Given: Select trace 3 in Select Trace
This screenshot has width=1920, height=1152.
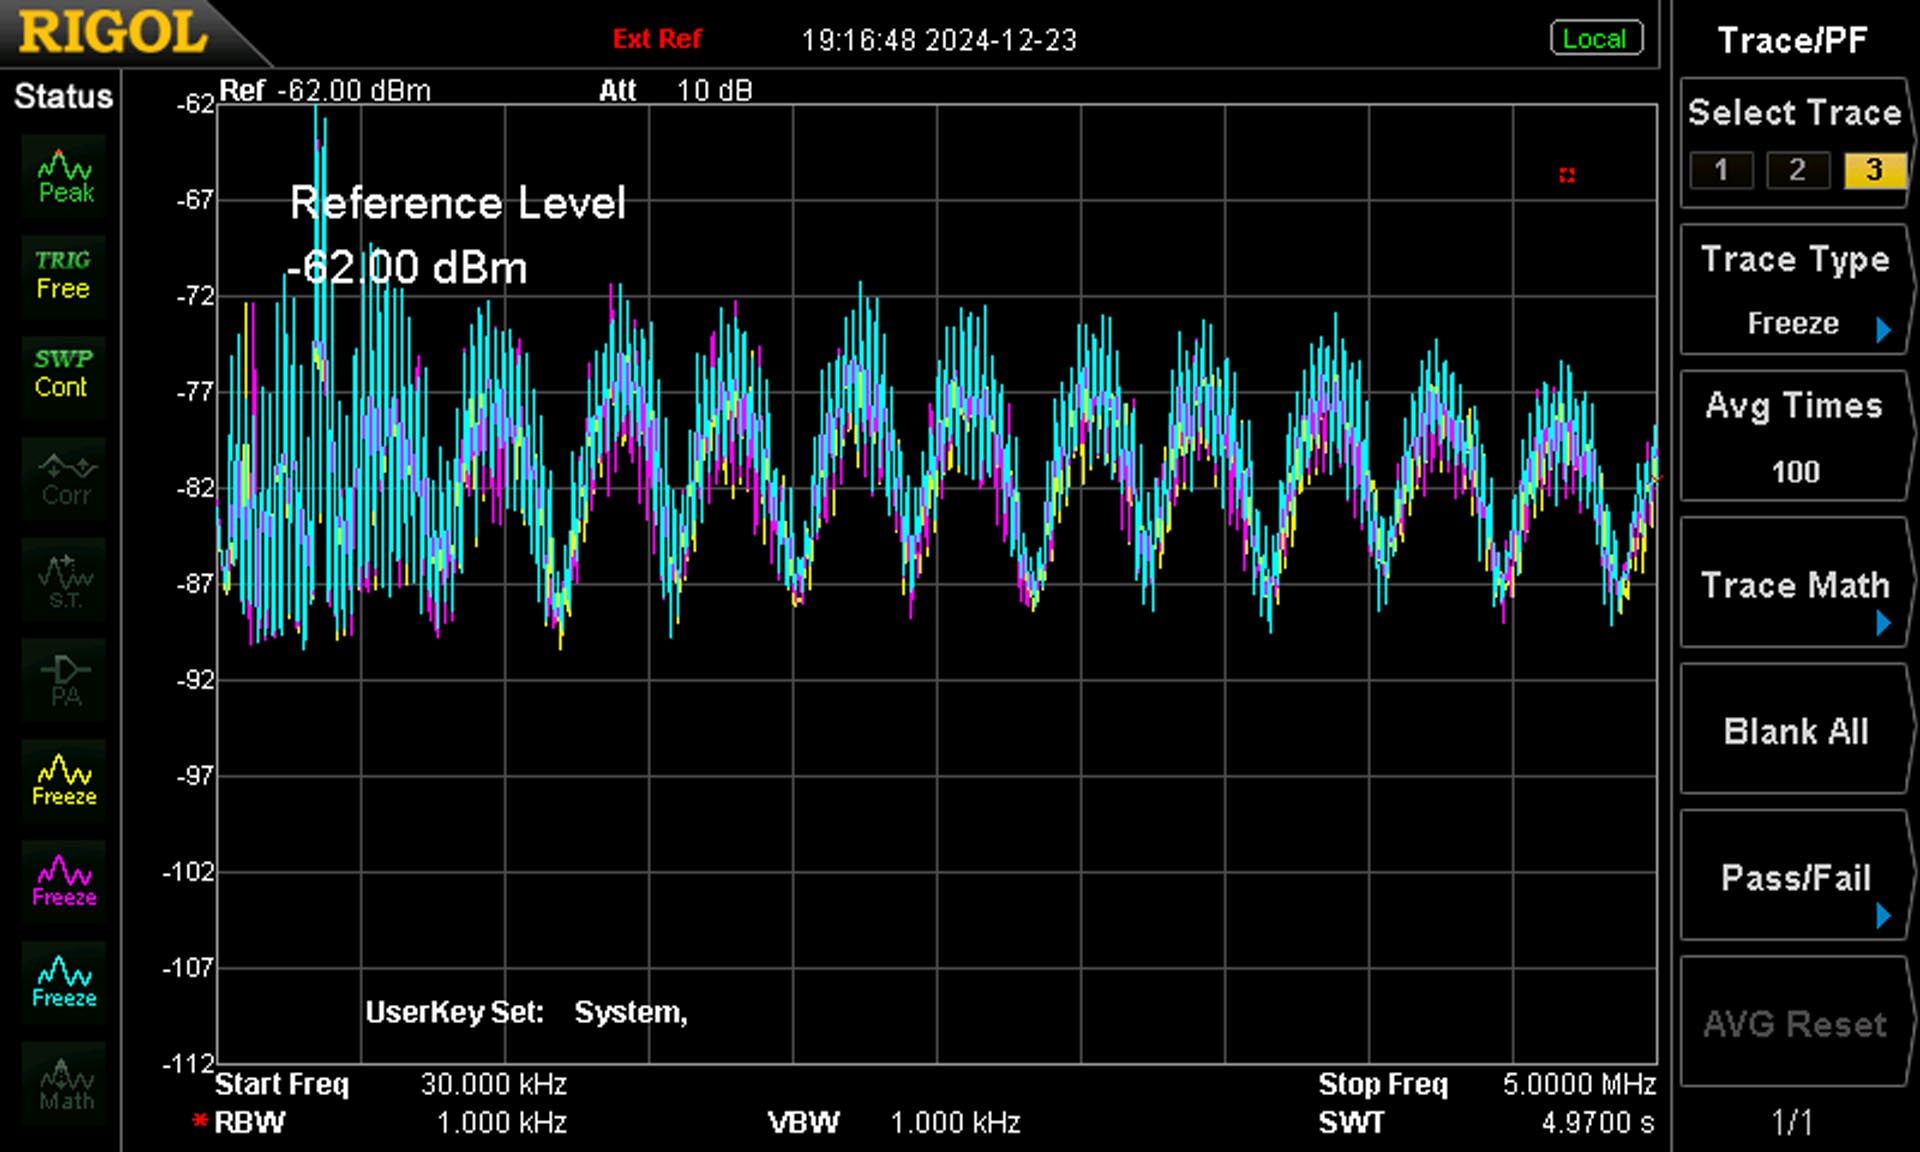Looking at the screenshot, I should 1874,170.
